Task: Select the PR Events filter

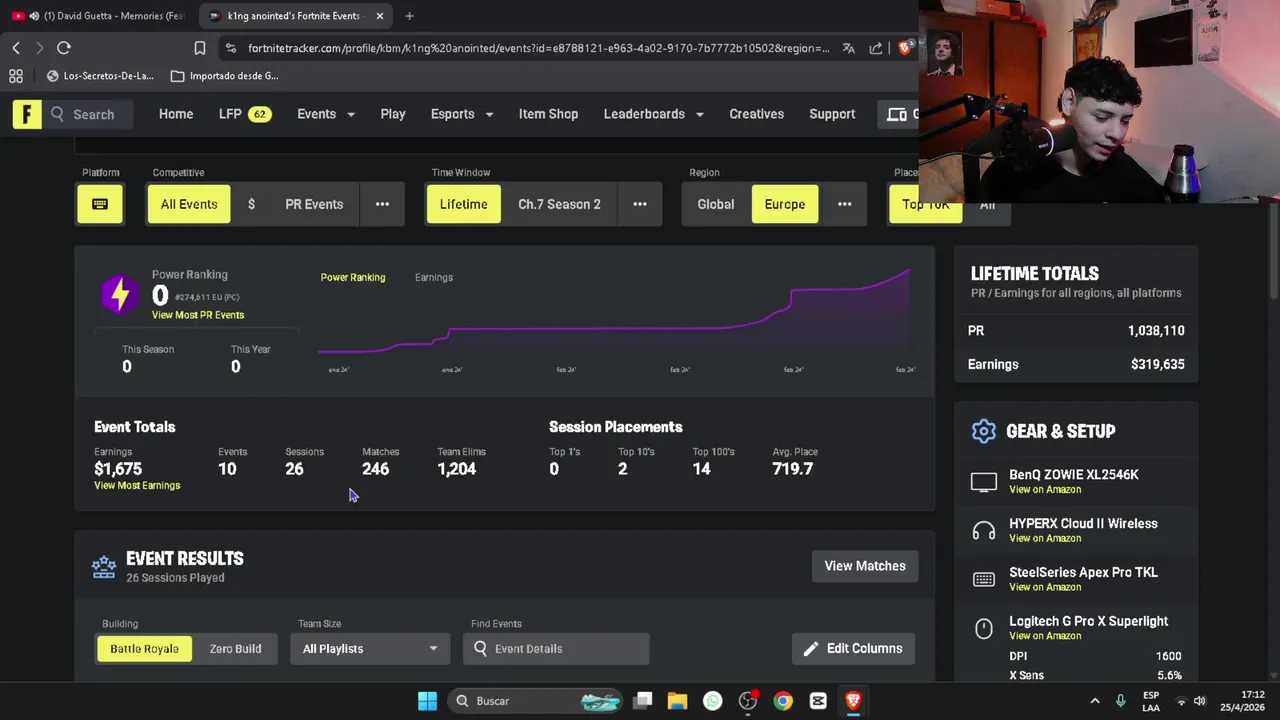Action: click(x=314, y=204)
